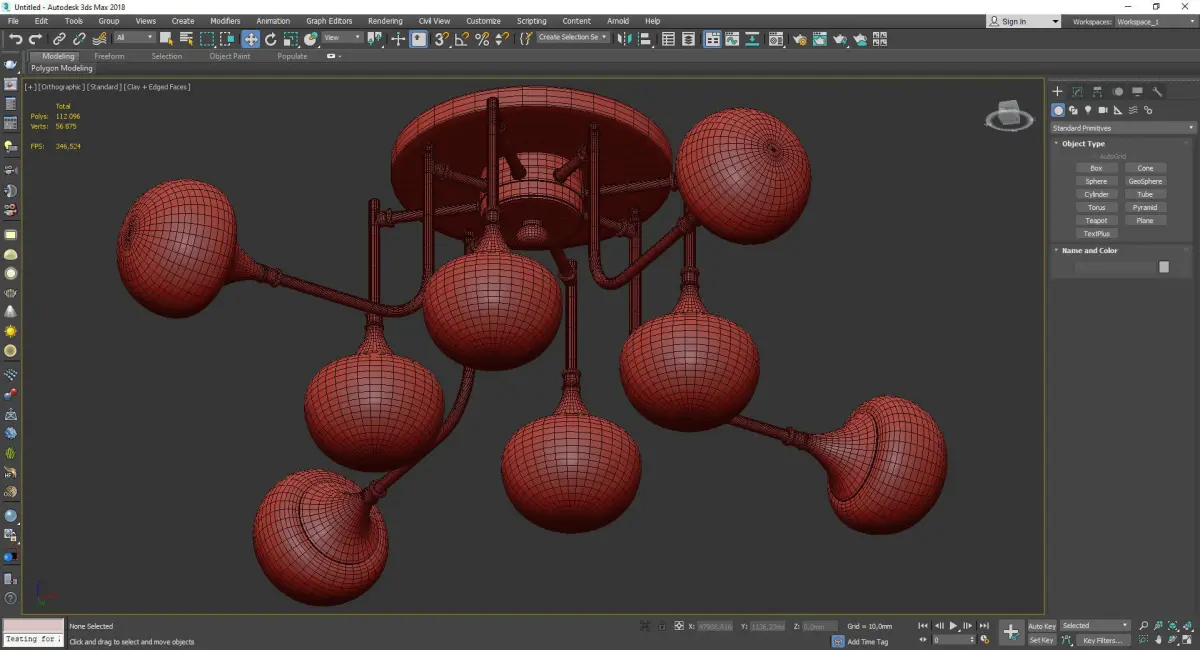Click the GeoSphere primitive button
This screenshot has height=650, width=1200.
click(1145, 181)
